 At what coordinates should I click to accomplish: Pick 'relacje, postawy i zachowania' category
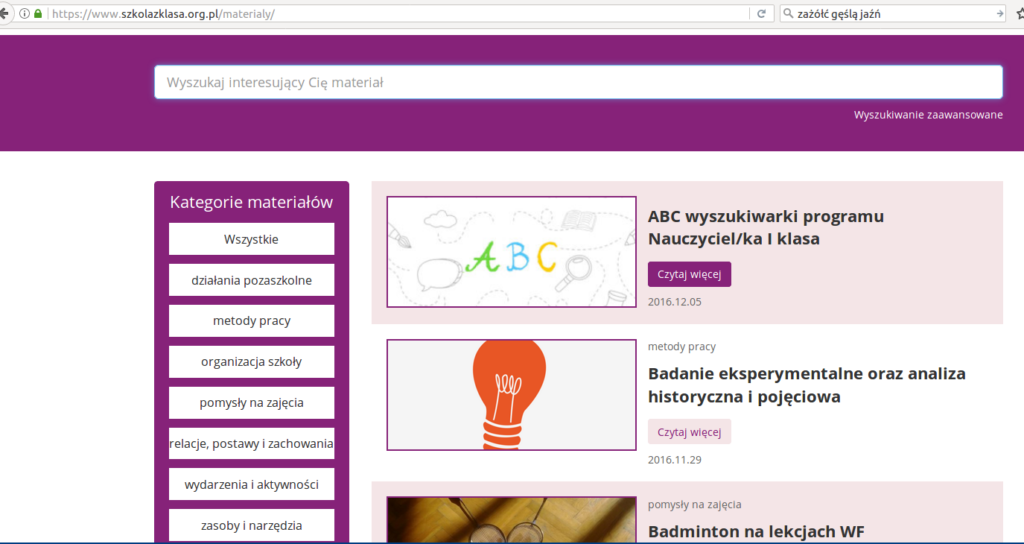(x=251, y=444)
